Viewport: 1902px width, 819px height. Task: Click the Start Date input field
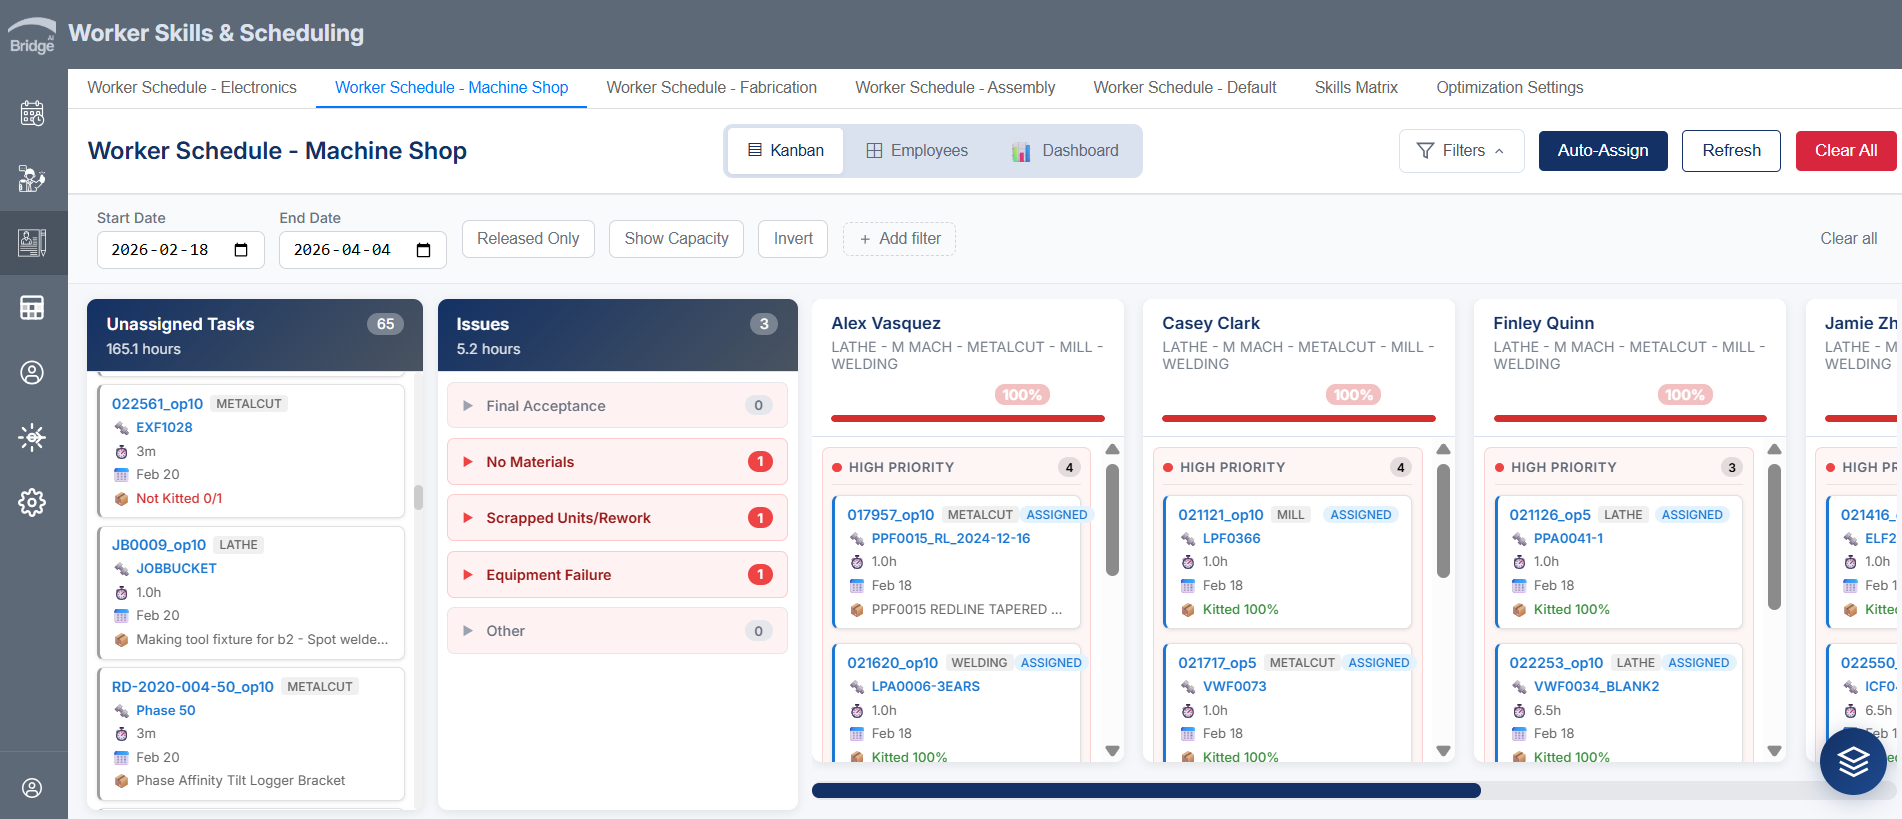(180, 250)
